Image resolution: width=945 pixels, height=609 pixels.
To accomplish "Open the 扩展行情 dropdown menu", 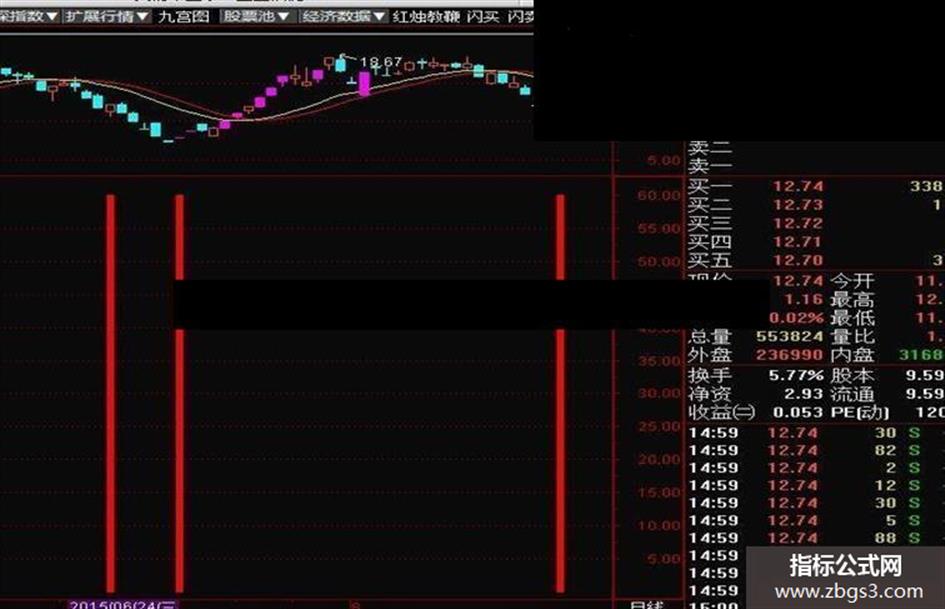I will coord(107,16).
